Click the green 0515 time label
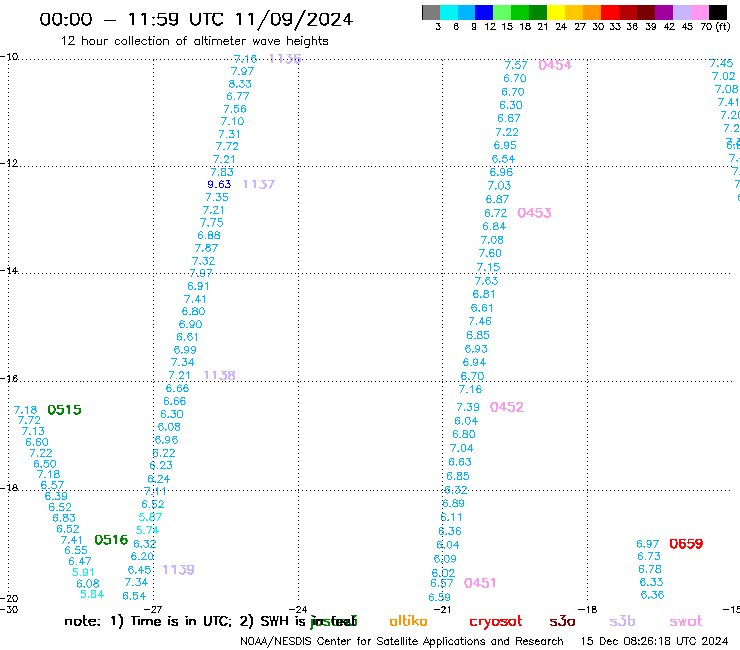Image resolution: width=740 pixels, height=650 pixels. pyautogui.click(x=65, y=410)
